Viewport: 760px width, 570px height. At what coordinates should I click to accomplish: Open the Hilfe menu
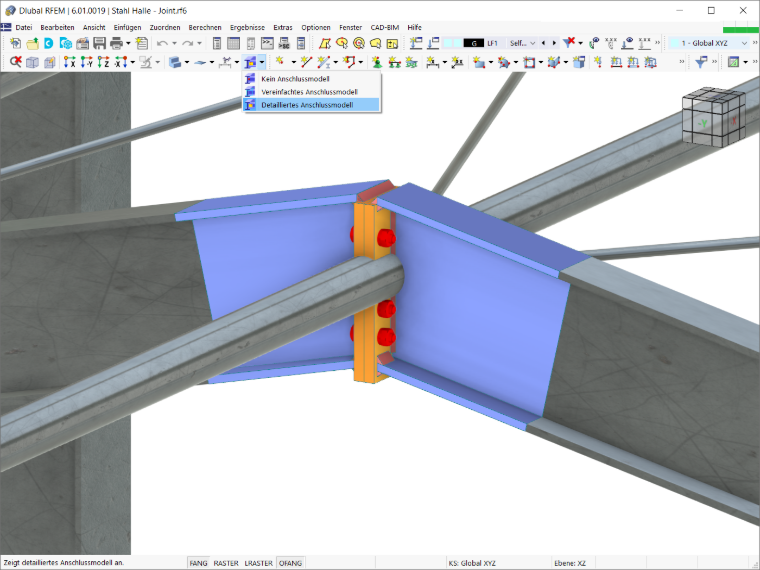click(414, 28)
